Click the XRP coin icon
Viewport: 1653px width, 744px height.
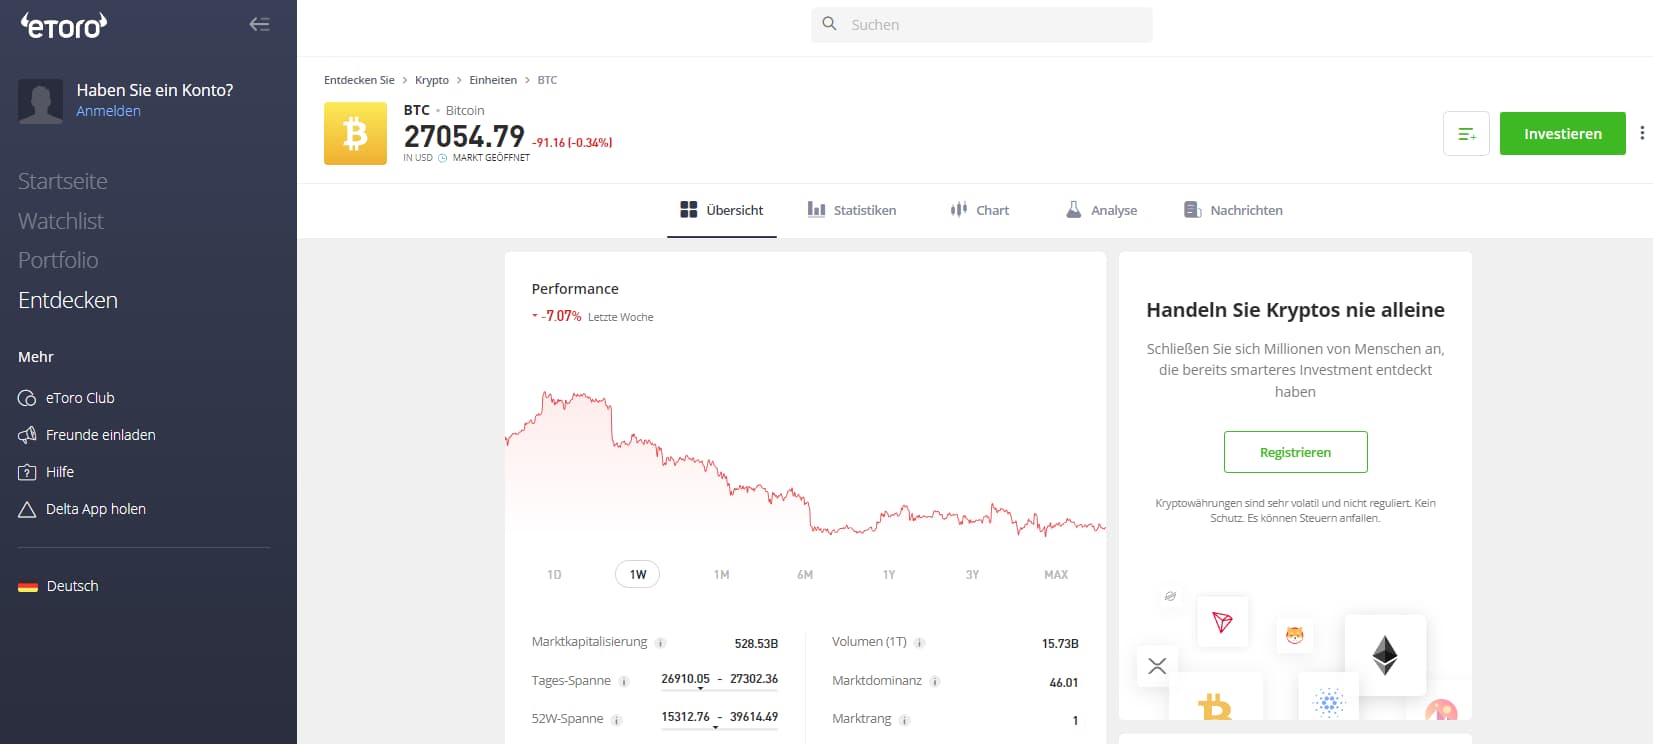(1157, 666)
